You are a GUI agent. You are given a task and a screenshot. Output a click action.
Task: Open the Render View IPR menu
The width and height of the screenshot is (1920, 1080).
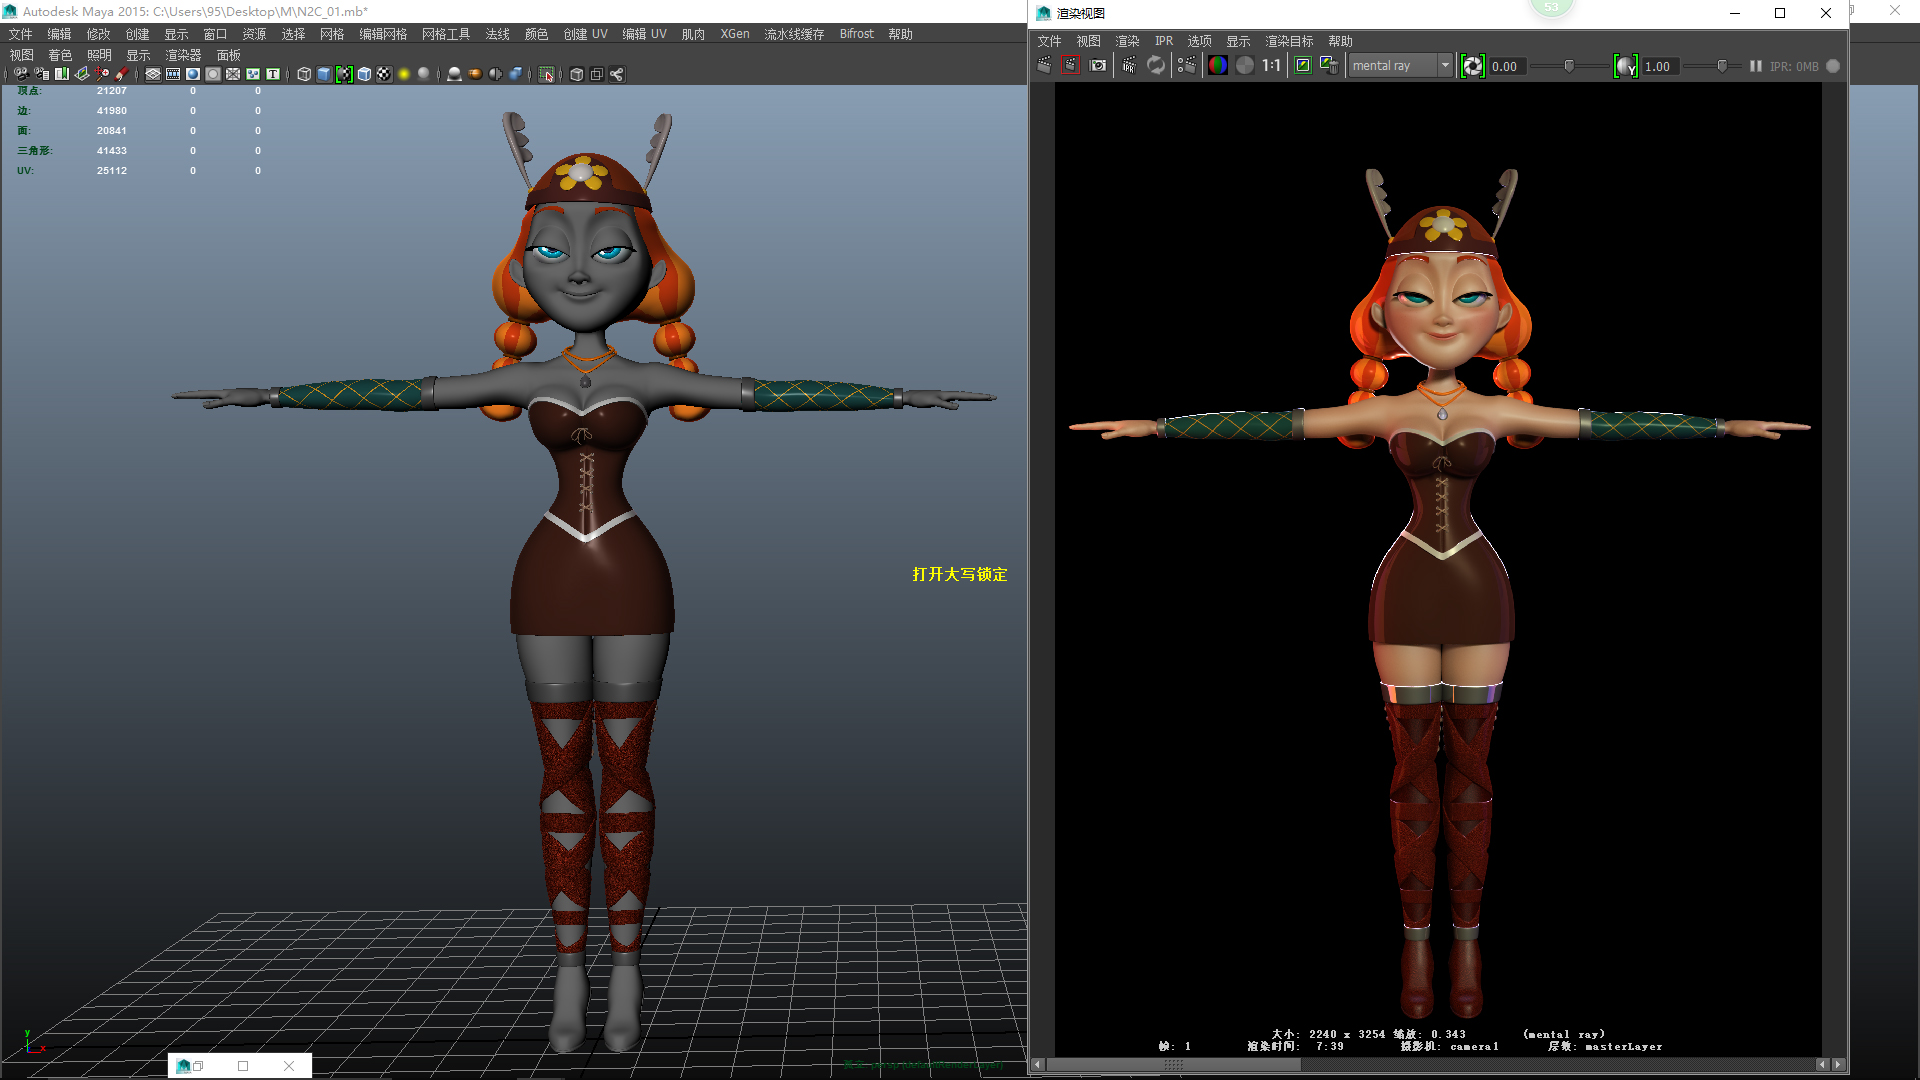pyautogui.click(x=1164, y=41)
